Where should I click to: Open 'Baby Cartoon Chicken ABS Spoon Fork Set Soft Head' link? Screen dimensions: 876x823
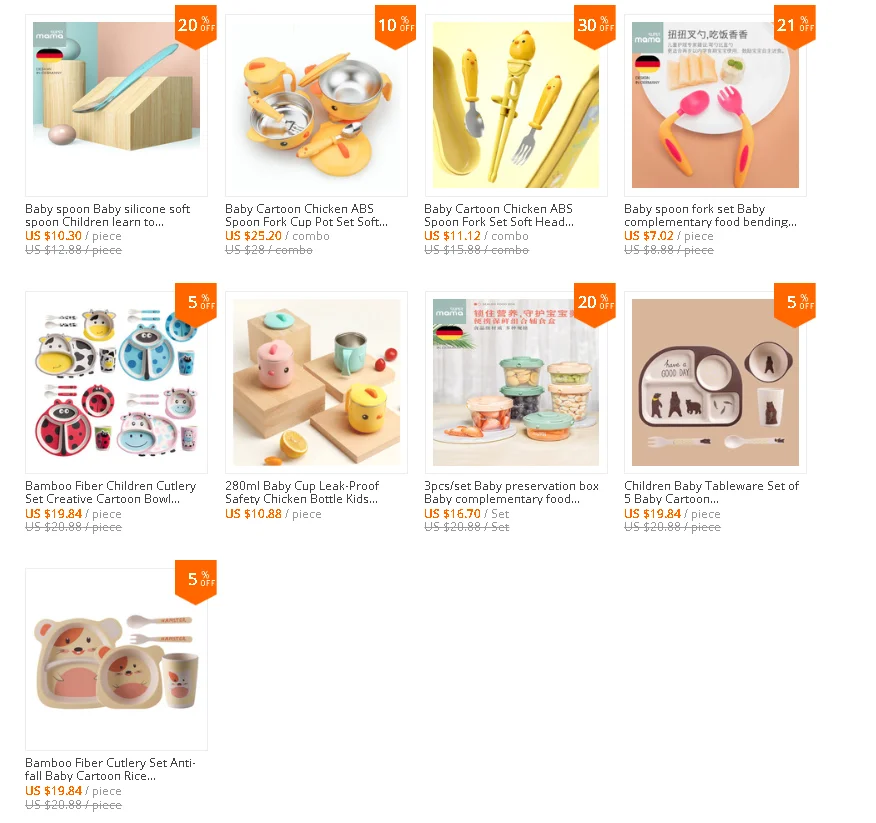[x=499, y=215]
